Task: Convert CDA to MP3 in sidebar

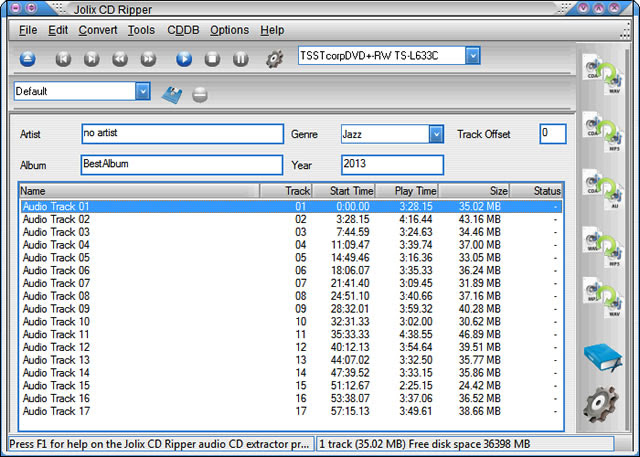Action: [603, 132]
